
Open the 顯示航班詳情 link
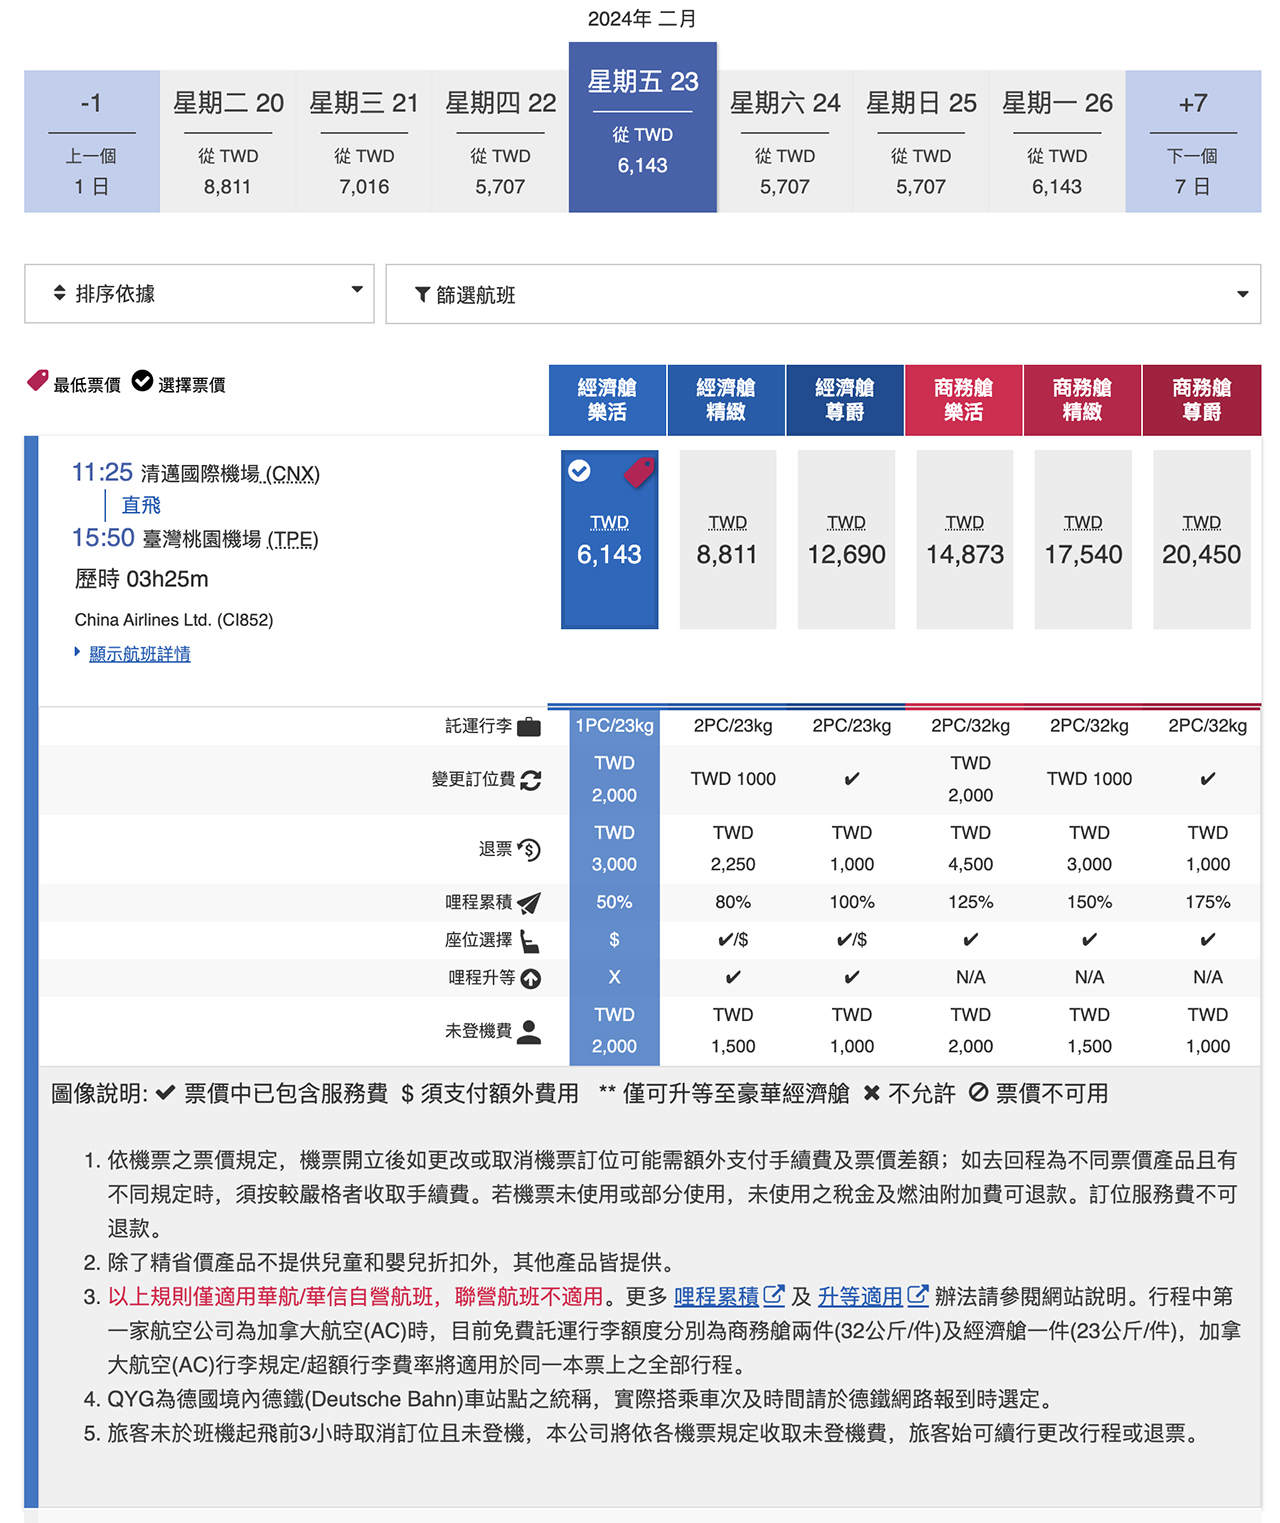click(140, 654)
